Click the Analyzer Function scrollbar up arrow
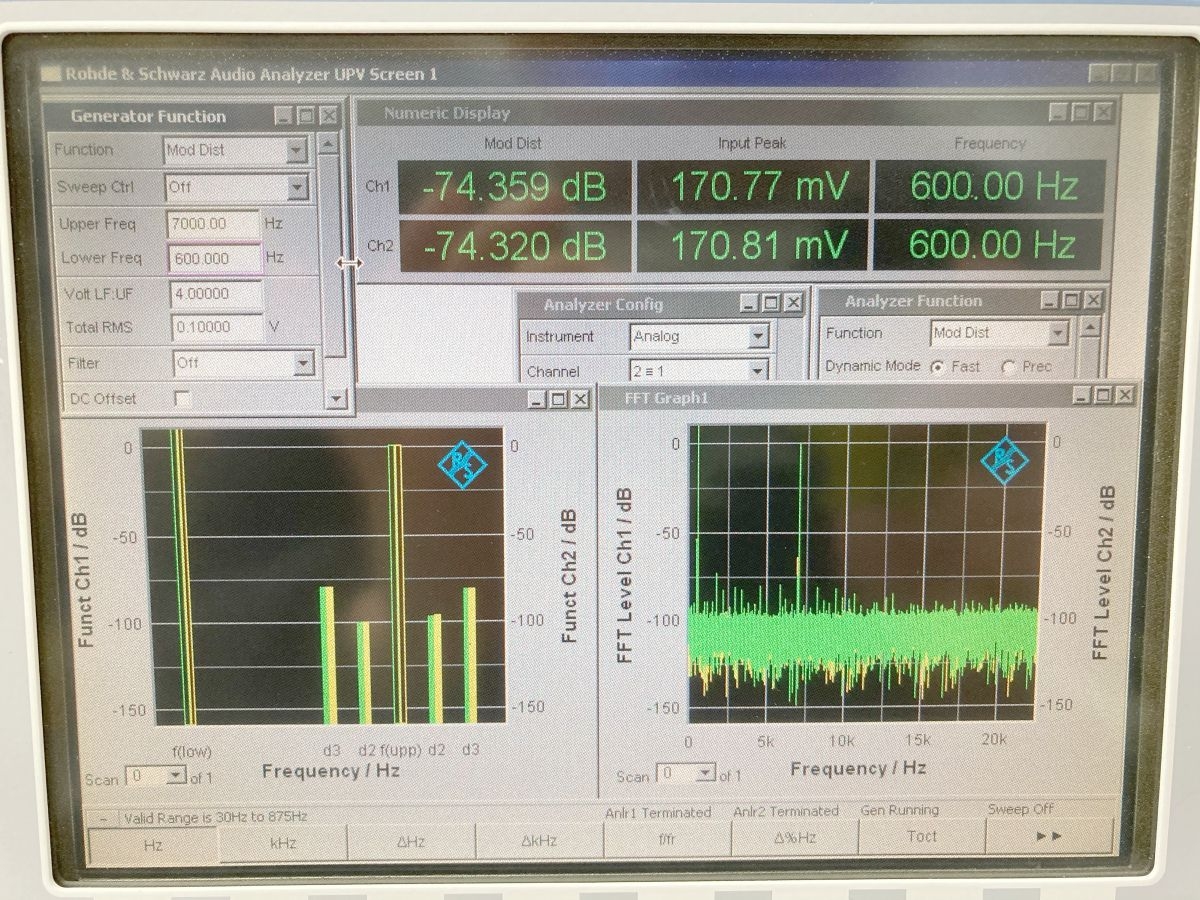This screenshot has height=900, width=1200. [x=1089, y=327]
